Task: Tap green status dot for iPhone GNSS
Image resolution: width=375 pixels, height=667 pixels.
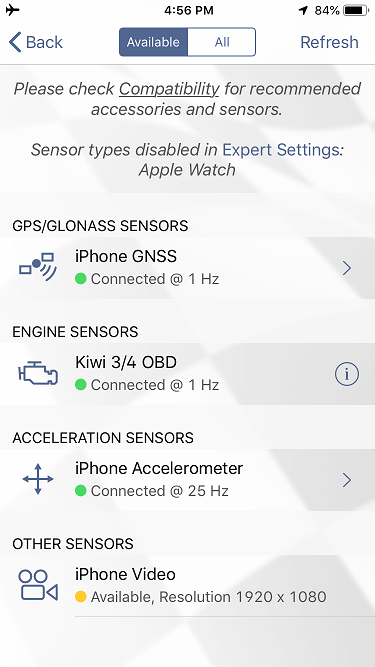Action: point(81,279)
